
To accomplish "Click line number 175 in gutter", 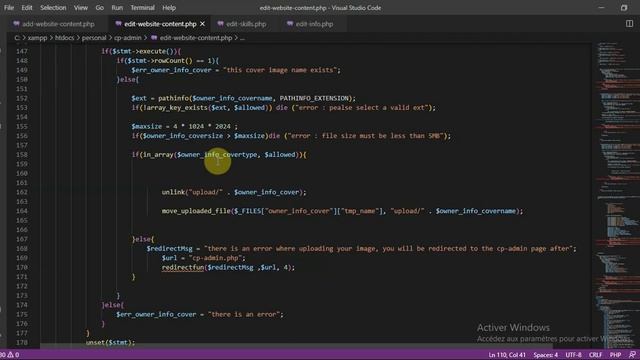I will tap(22, 314).
